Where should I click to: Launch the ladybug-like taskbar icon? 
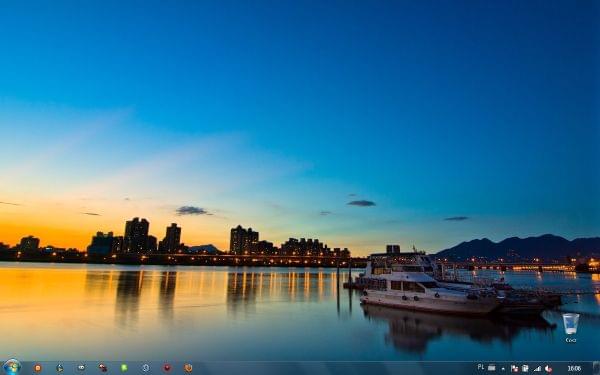103,368
